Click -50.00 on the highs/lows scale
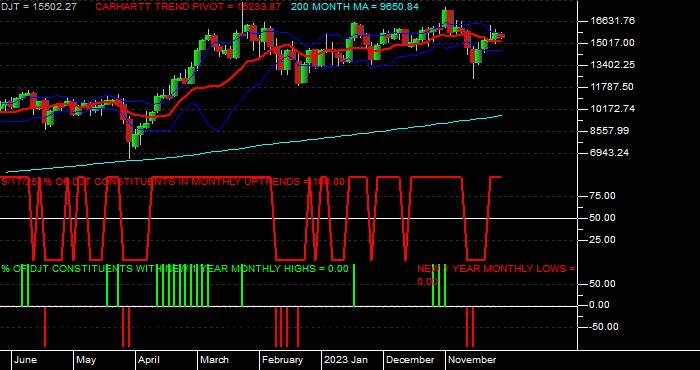The width and height of the screenshot is (700, 370). (604, 327)
